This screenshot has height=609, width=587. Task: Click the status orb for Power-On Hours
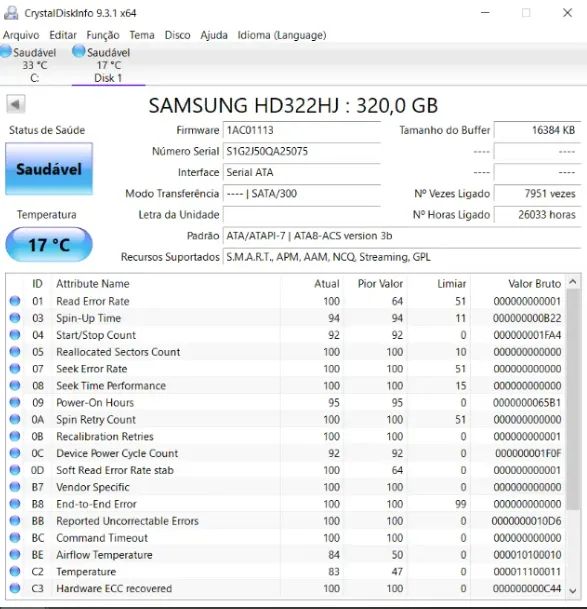point(15,402)
